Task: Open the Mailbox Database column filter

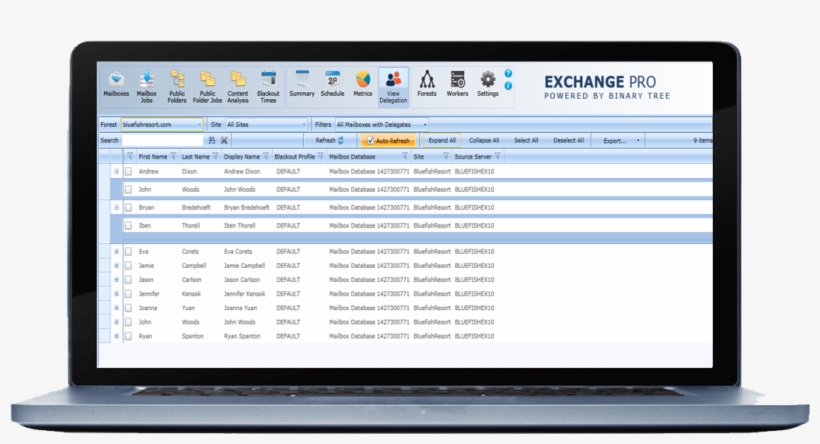Action: pyautogui.click(x=404, y=156)
